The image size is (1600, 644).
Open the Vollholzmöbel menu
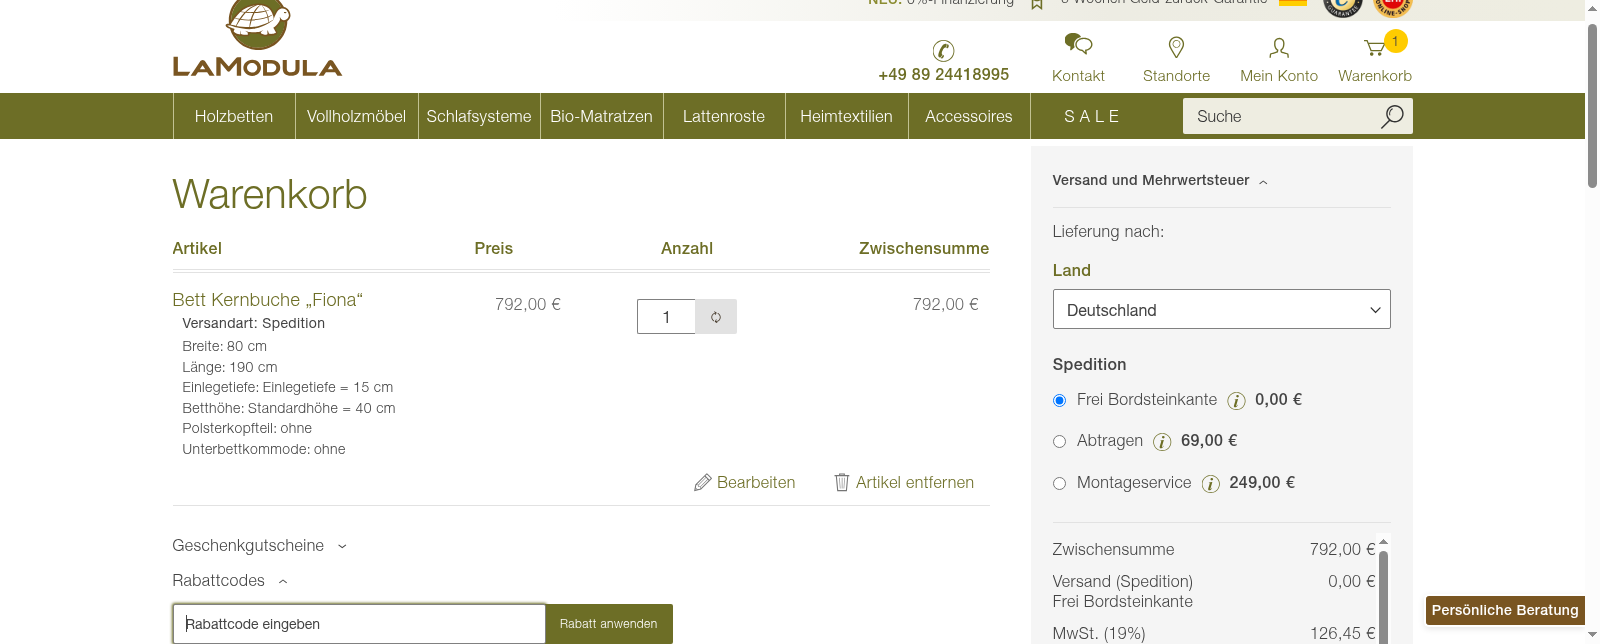tap(356, 116)
